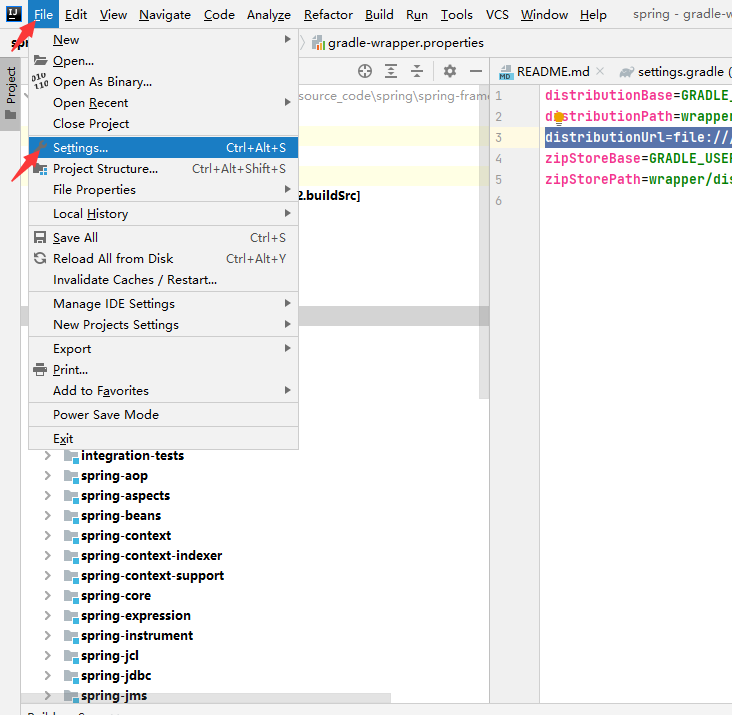This screenshot has width=732, height=715.
Task: Click the zipStorePath property line
Action: tap(638, 179)
